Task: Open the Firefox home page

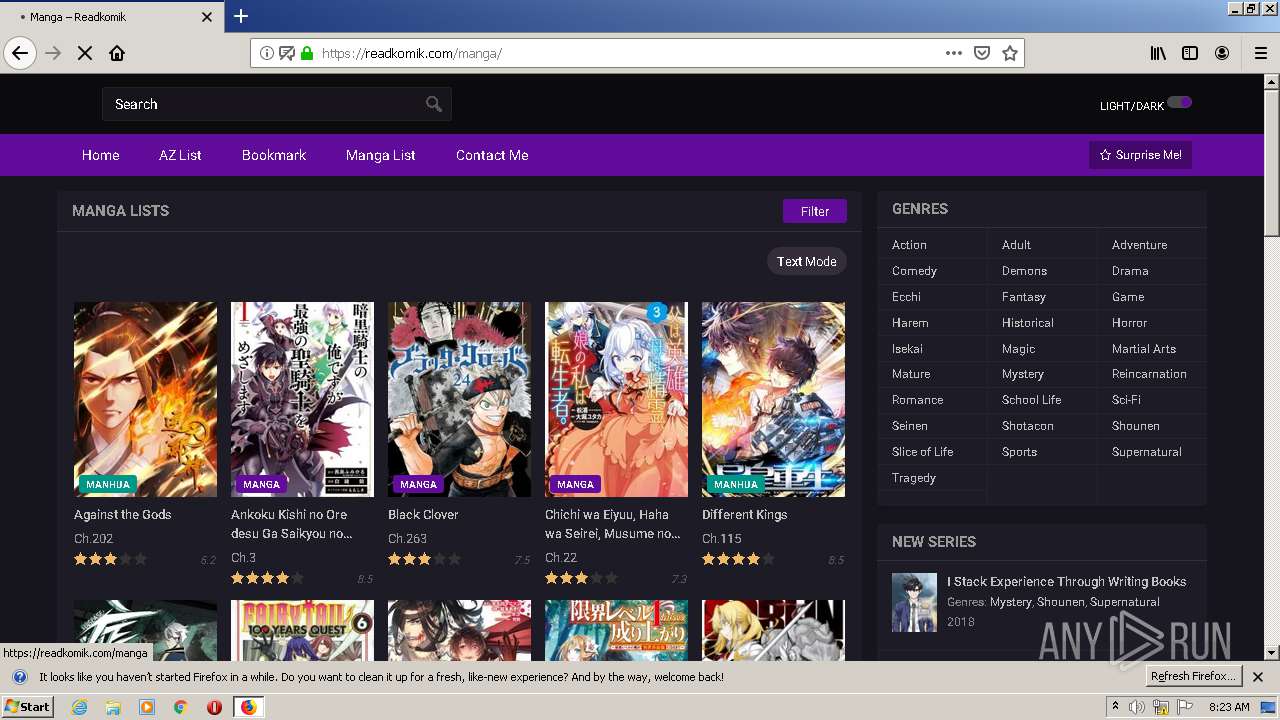Action: [117, 53]
